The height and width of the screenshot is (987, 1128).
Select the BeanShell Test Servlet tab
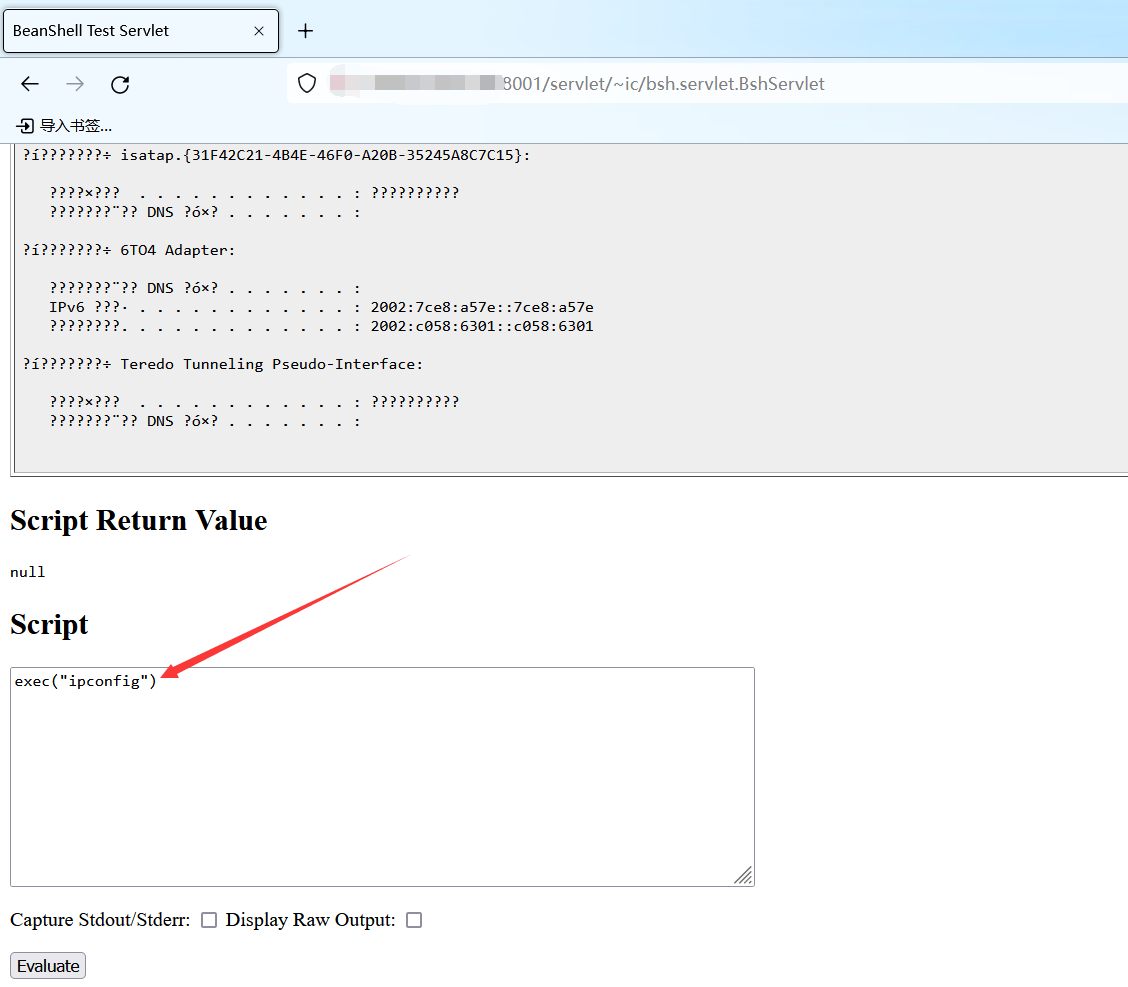tap(120, 31)
